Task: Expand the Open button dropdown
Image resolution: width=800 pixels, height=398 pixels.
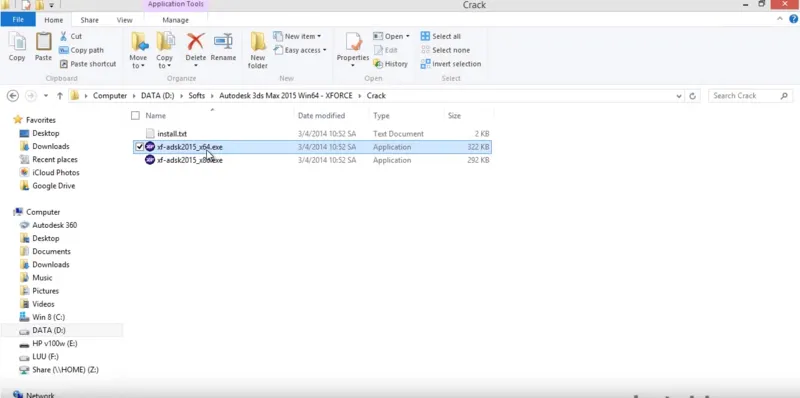Action: pyautogui.click(x=408, y=36)
